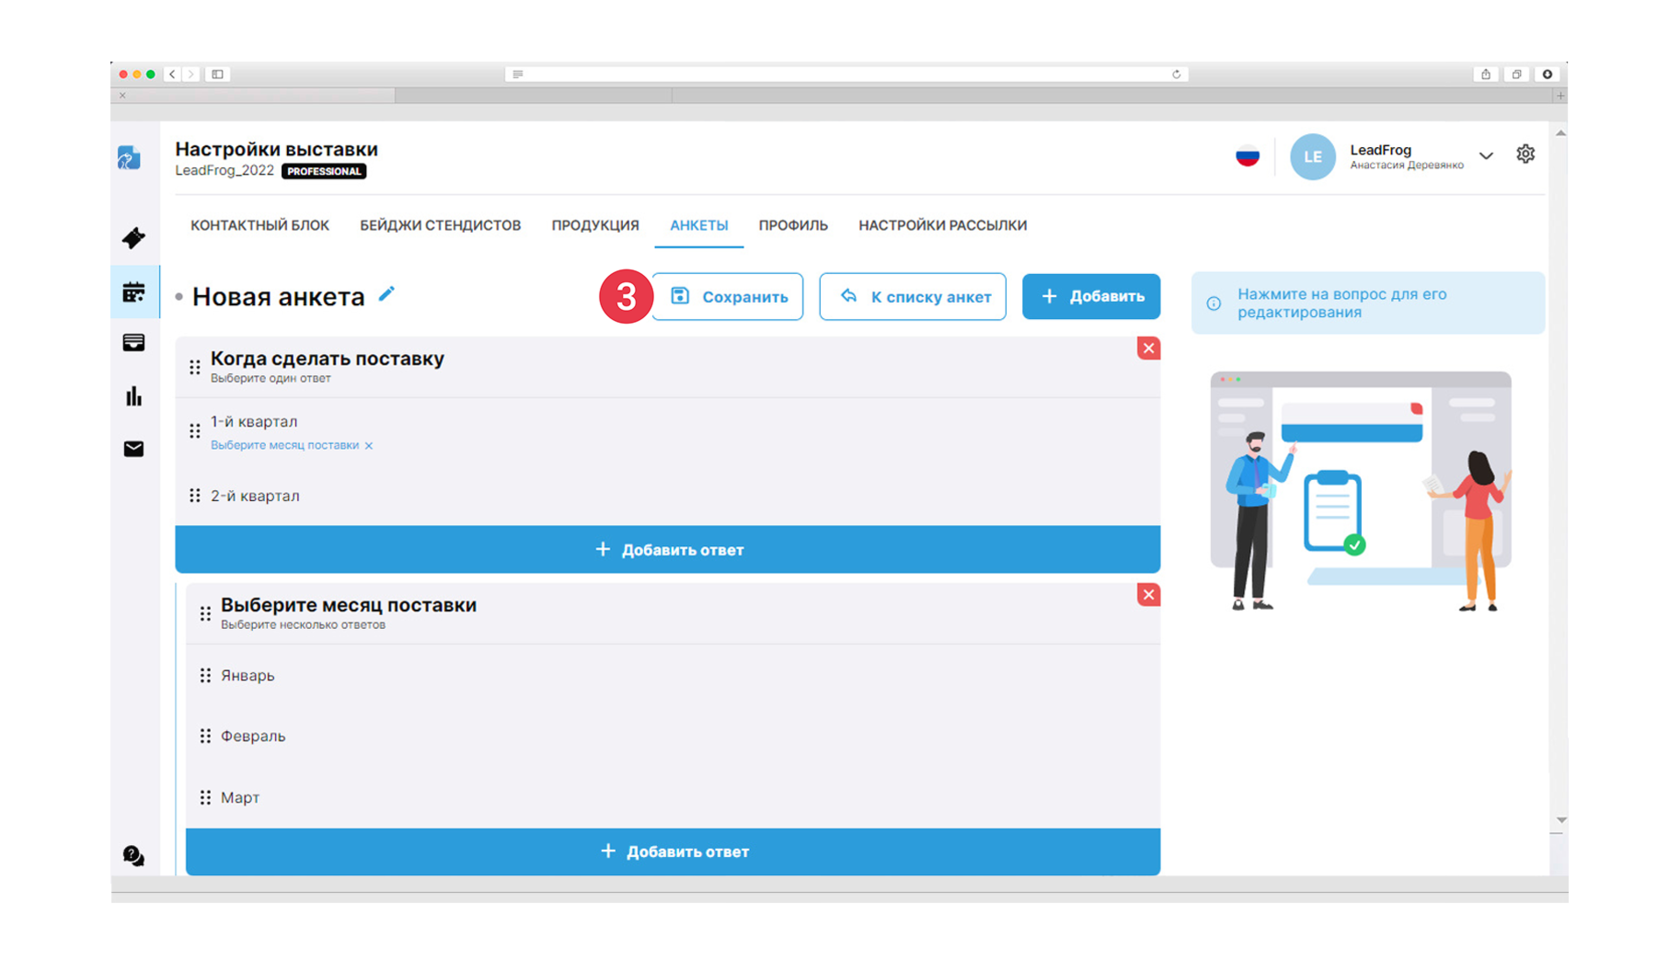Select the answer Январь
This screenshot has height=960, width=1680.
247,676
